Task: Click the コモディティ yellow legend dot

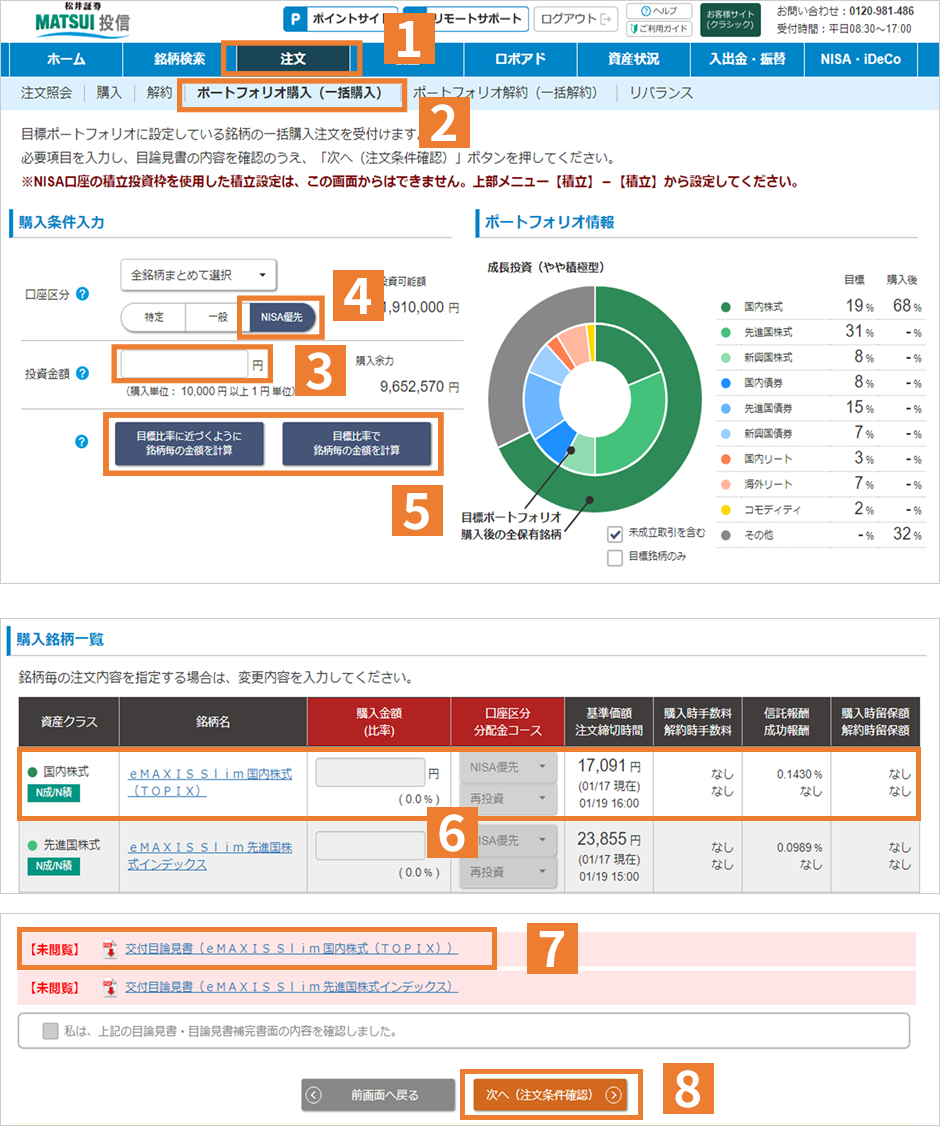Action: pyautogui.click(x=726, y=510)
